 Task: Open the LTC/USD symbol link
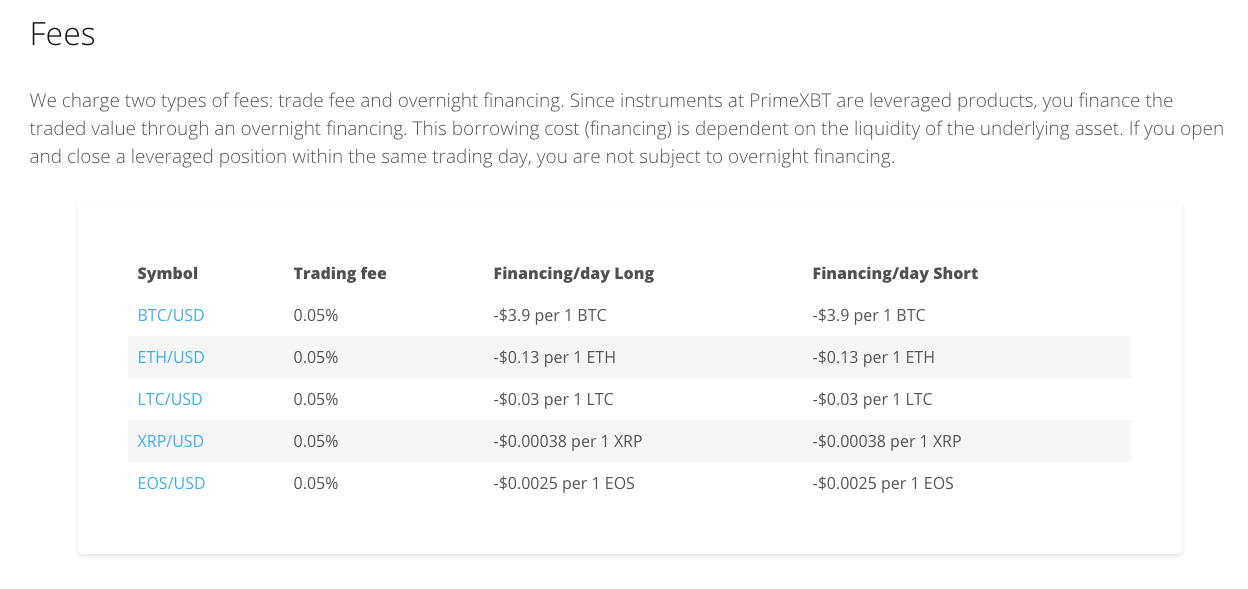pyautogui.click(x=170, y=399)
